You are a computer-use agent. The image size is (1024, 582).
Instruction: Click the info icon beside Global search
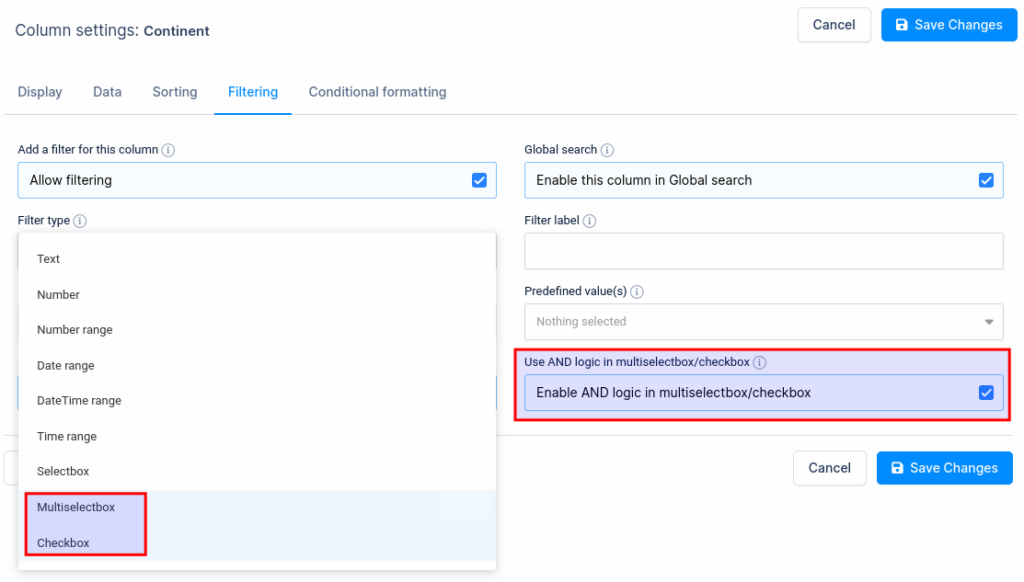[x=605, y=150]
